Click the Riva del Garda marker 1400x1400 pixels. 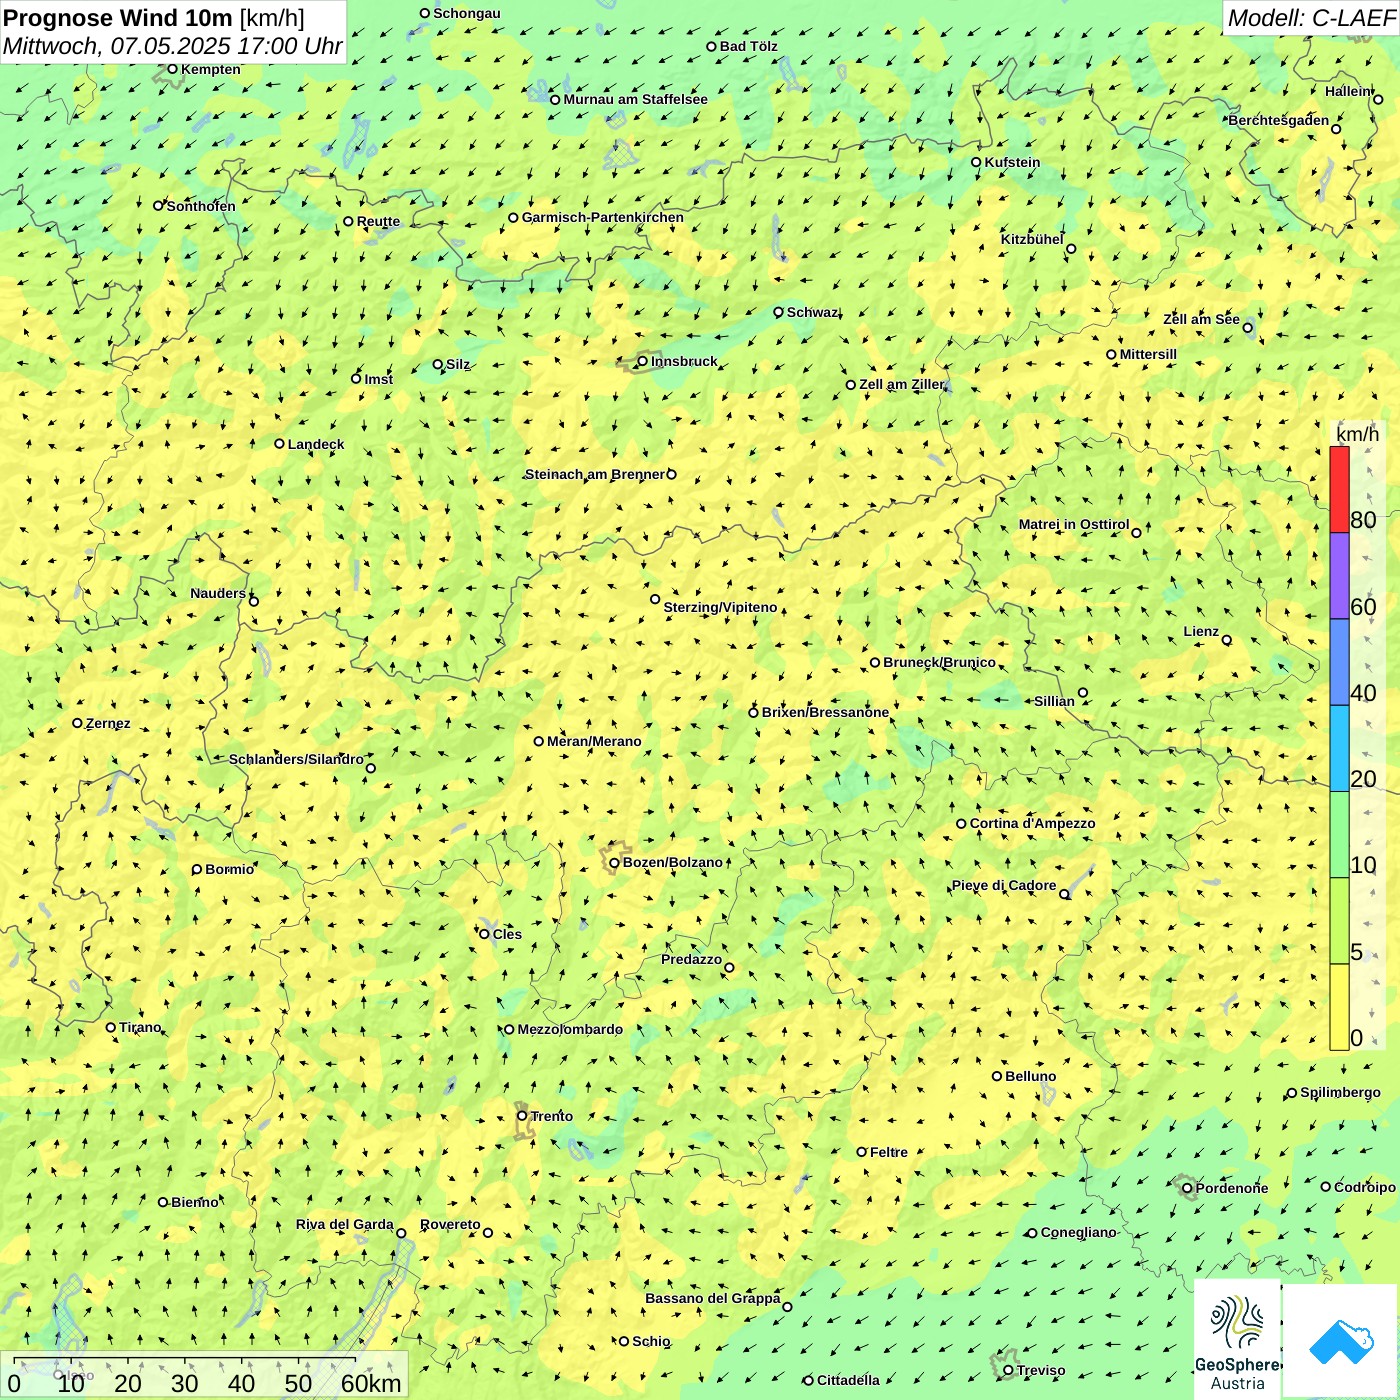click(401, 1234)
